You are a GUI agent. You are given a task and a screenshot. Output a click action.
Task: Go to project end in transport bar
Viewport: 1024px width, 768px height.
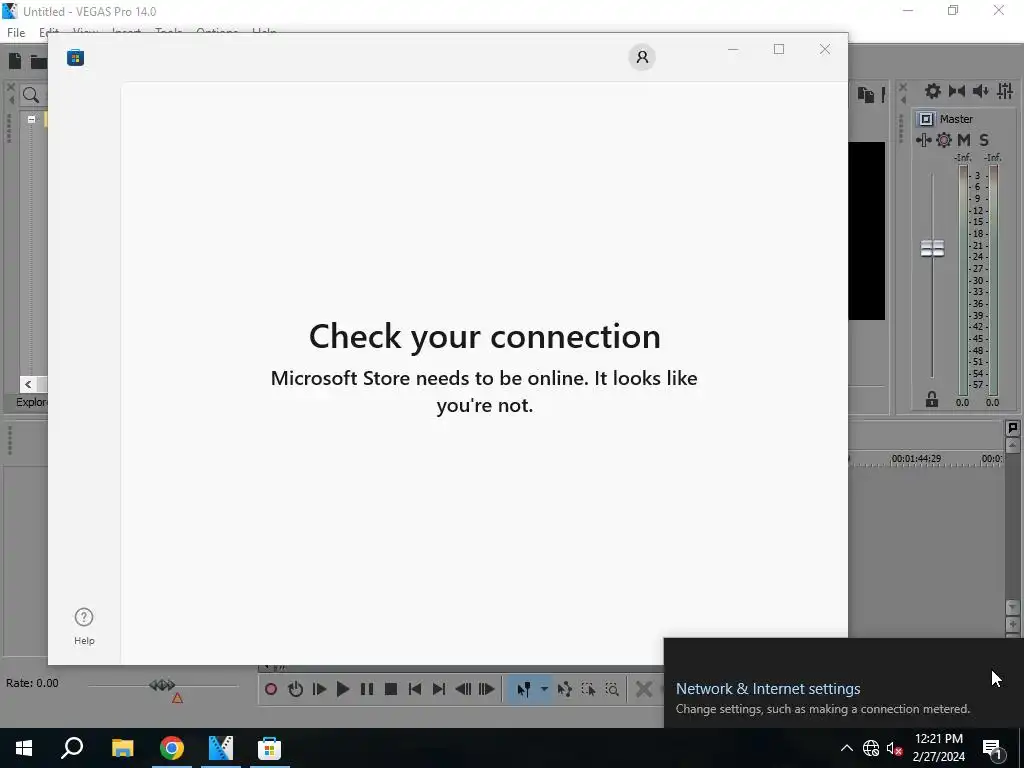coord(439,689)
